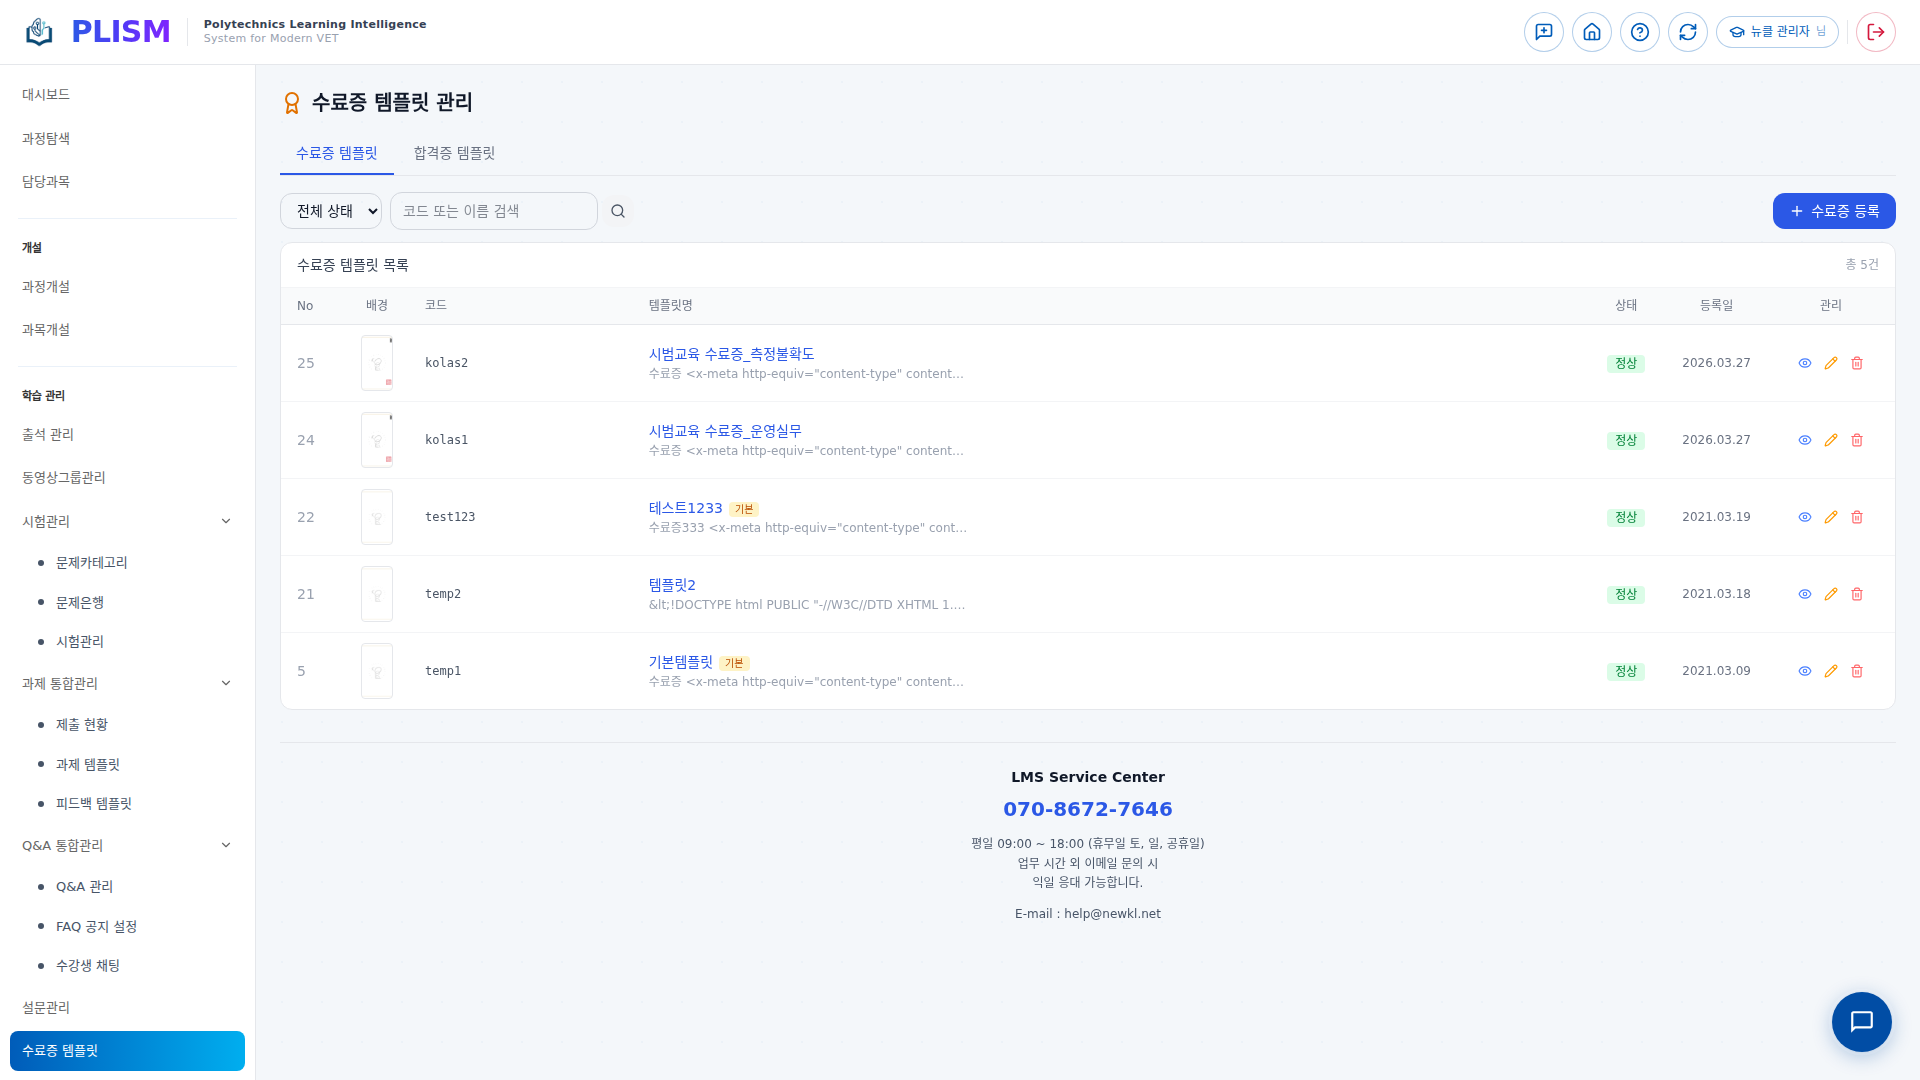The image size is (1920, 1080).
Task: Preview the temp2 template with the eye icon
Action: pos(1804,594)
